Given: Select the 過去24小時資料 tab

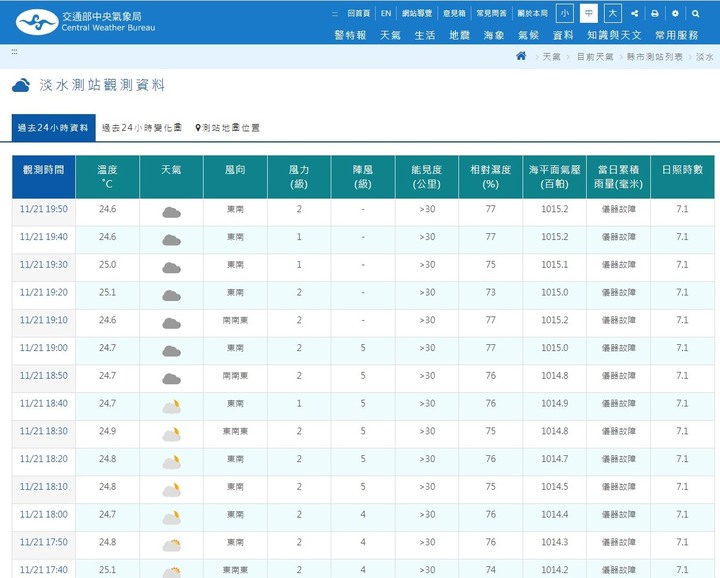Looking at the screenshot, I should (x=53, y=128).
